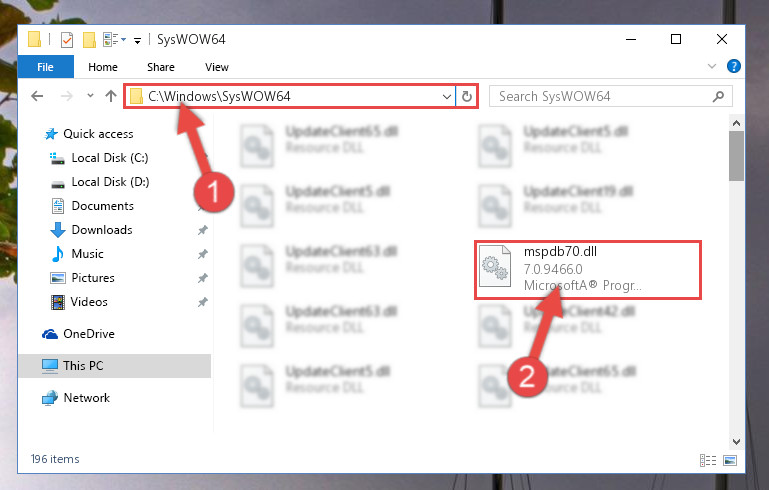
Task: Click the New folder icon in title bar
Action: [89, 40]
